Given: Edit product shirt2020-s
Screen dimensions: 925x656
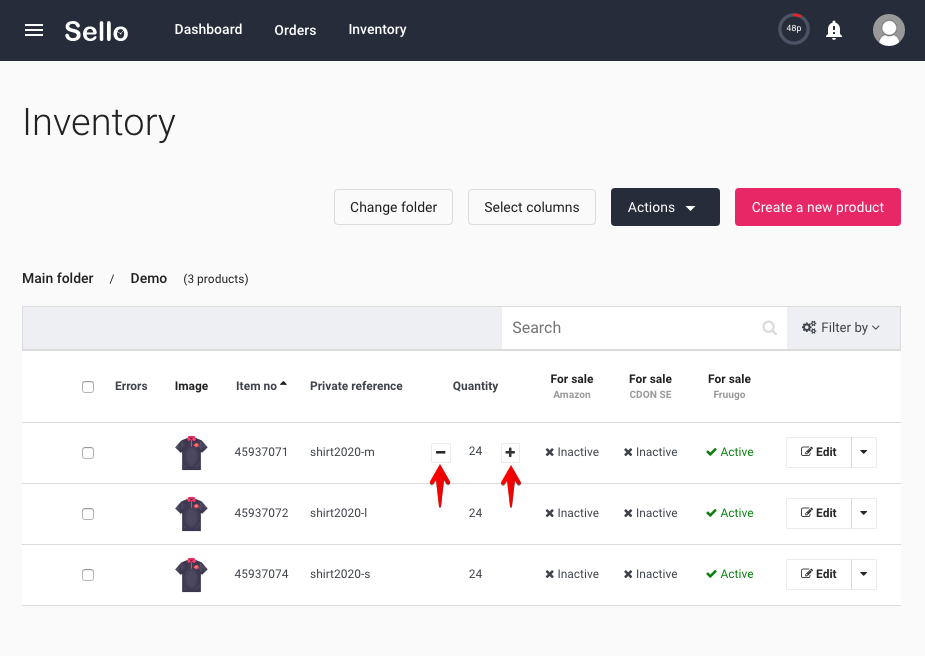Looking at the screenshot, I should [819, 574].
